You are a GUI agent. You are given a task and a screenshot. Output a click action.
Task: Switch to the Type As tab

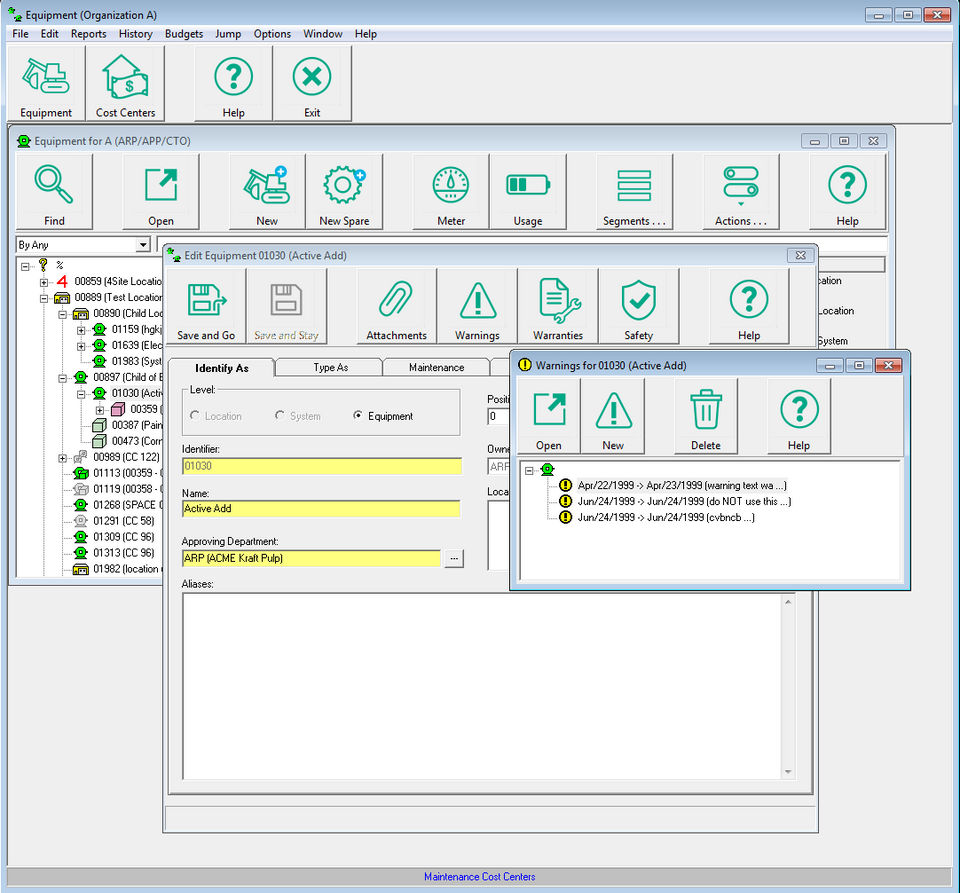point(330,368)
